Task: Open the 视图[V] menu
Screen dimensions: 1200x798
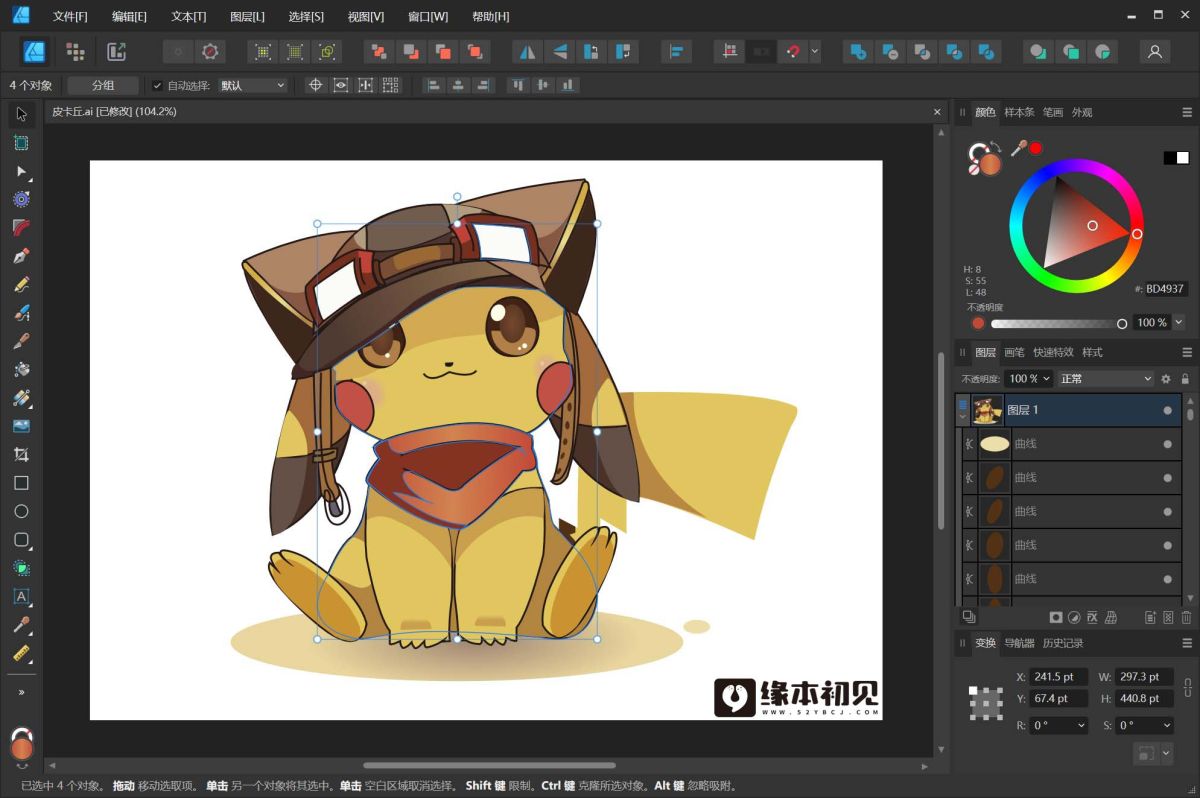Action: (365, 17)
